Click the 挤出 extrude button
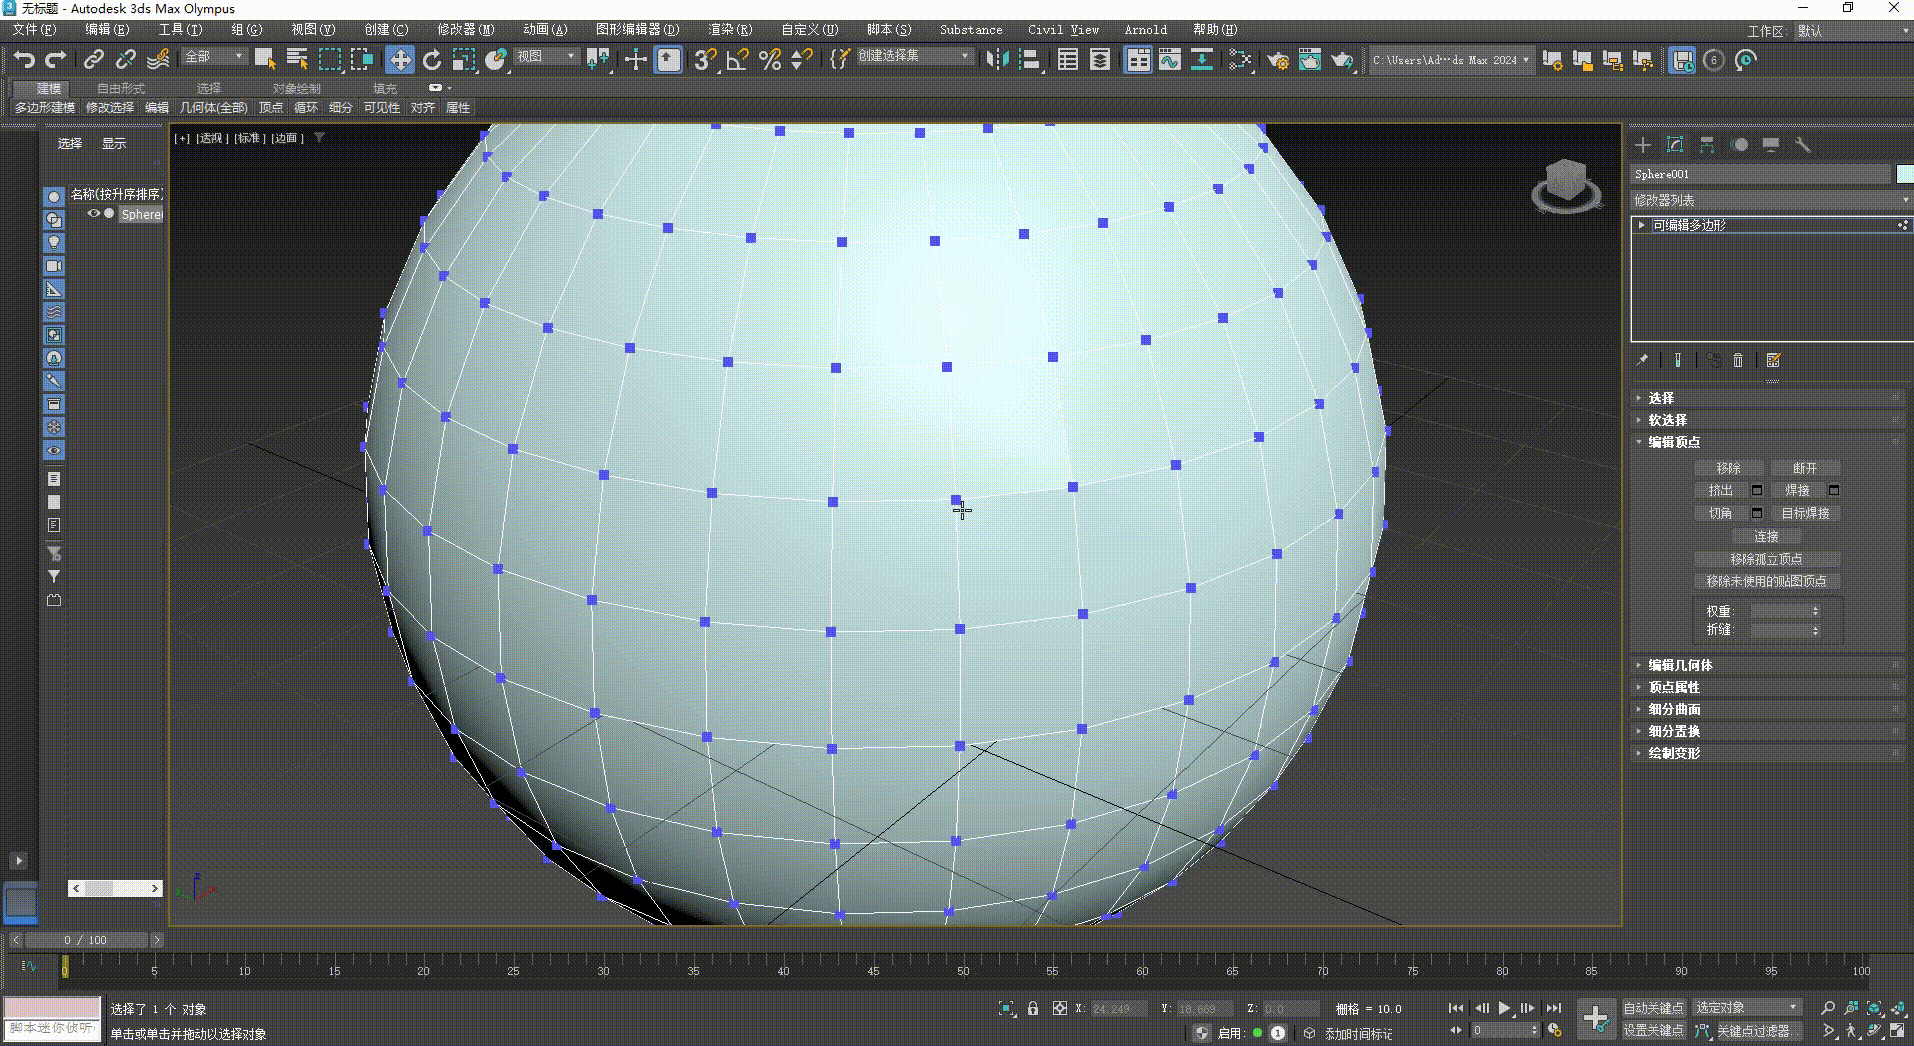 click(x=1721, y=490)
